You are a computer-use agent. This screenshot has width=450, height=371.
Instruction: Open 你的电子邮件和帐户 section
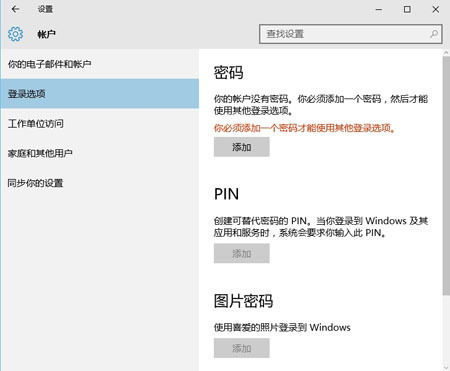point(99,64)
